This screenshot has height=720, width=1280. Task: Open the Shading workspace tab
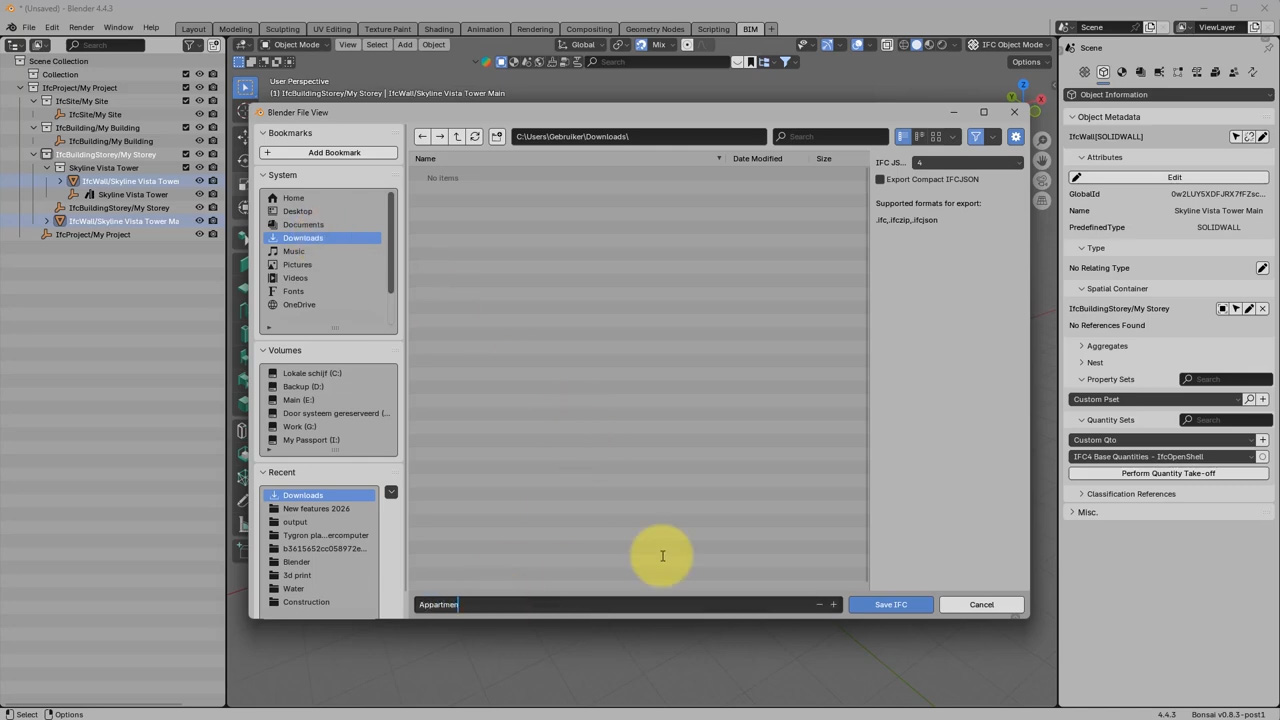coord(438,29)
